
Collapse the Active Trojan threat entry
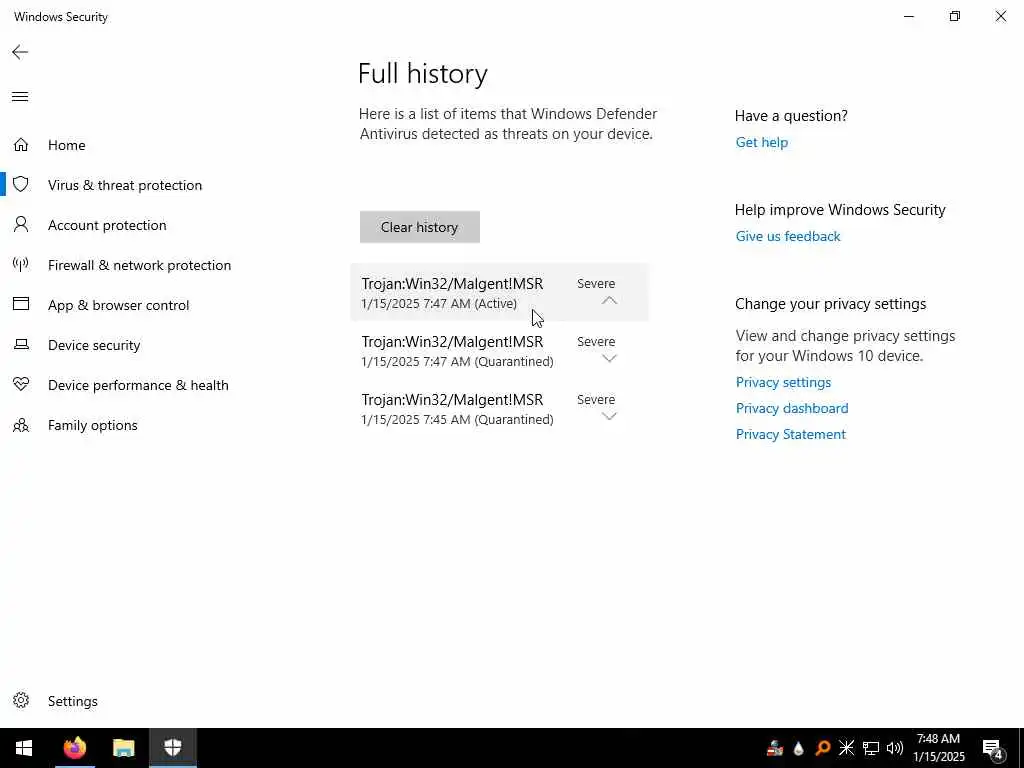click(609, 300)
